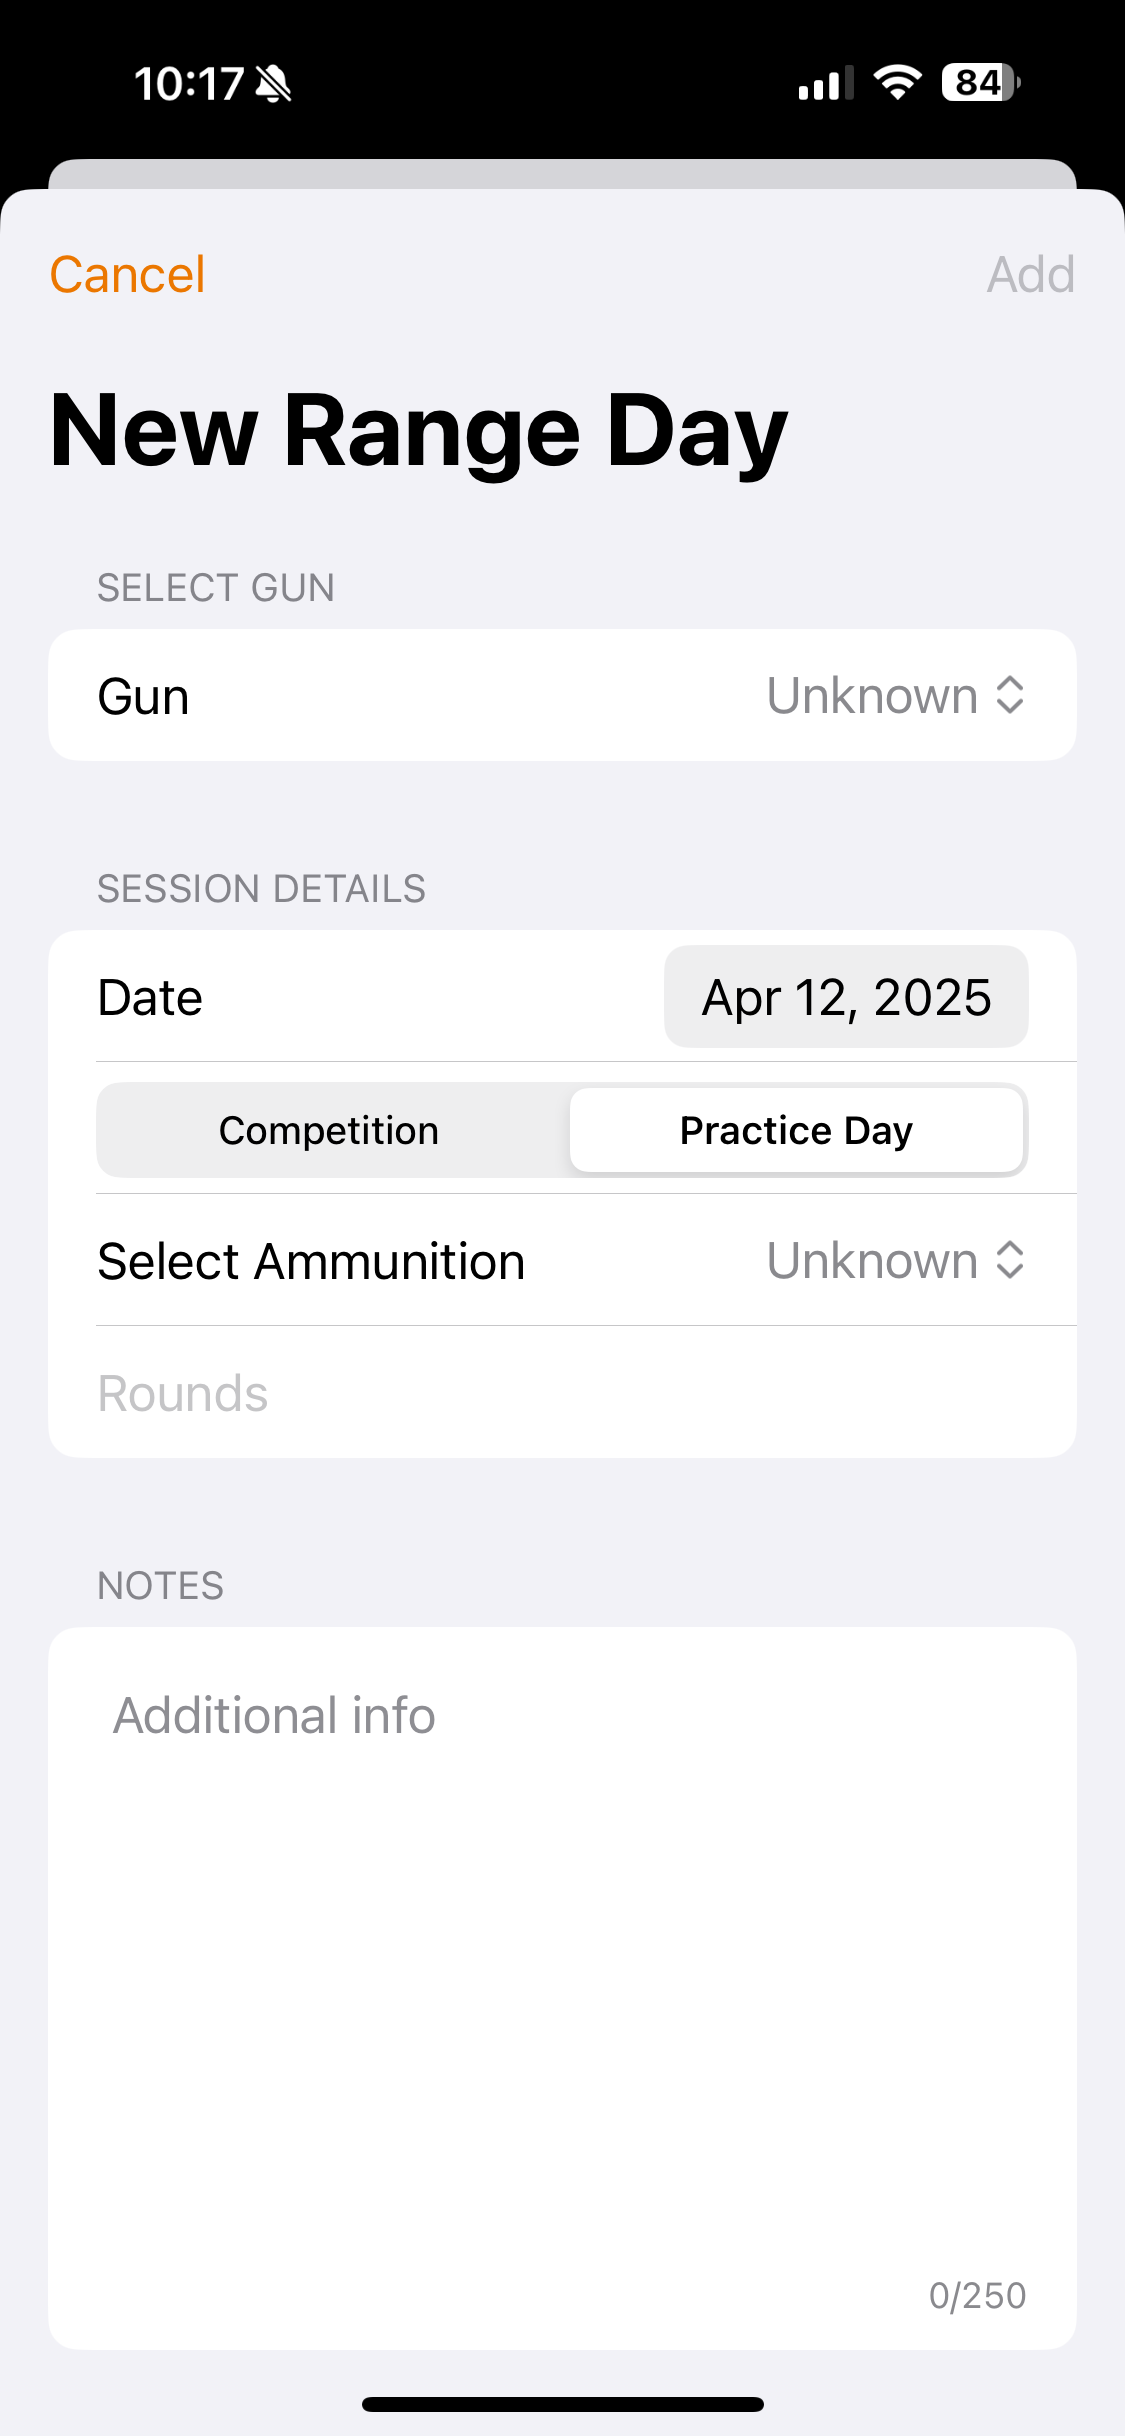Tap the up-down chevron beside Gun
This screenshot has width=1125, height=2436.
coord(1010,695)
